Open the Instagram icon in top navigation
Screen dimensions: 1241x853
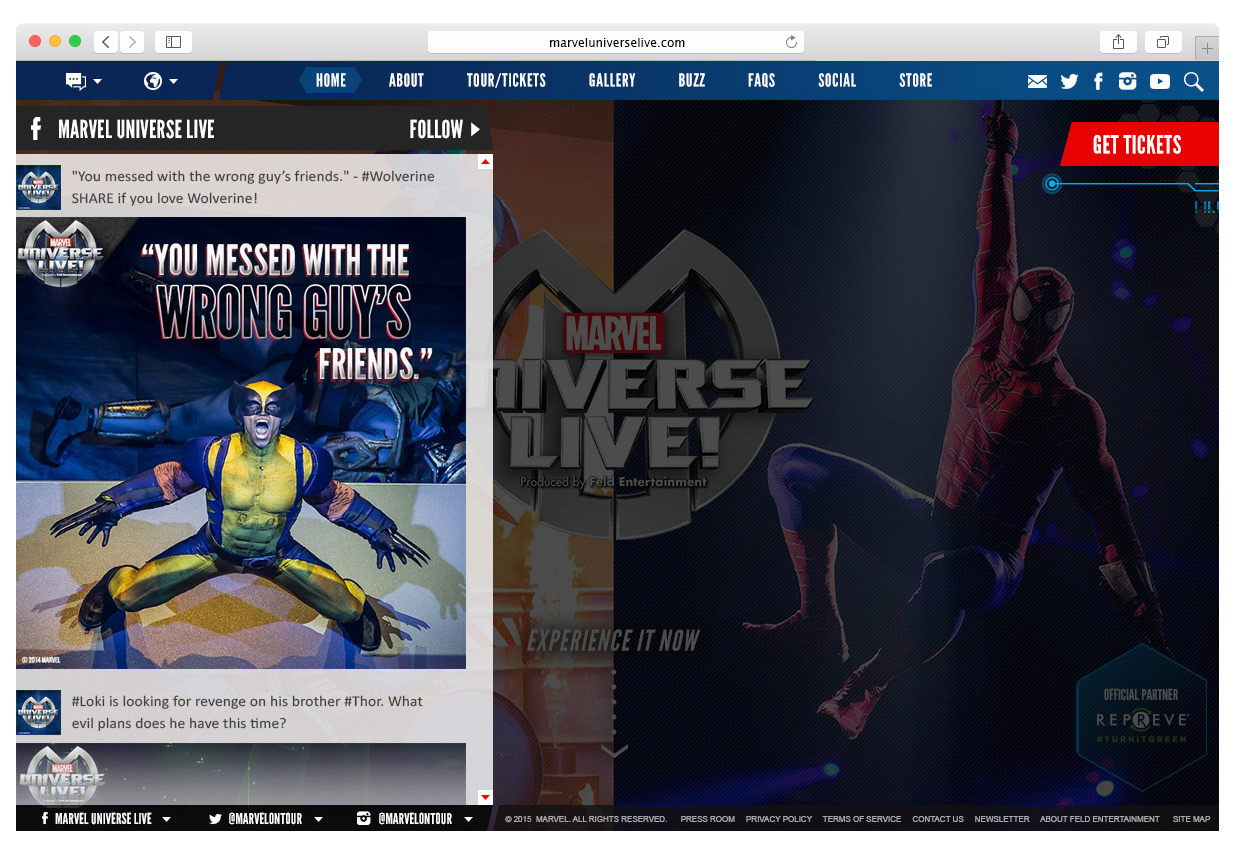(1128, 82)
